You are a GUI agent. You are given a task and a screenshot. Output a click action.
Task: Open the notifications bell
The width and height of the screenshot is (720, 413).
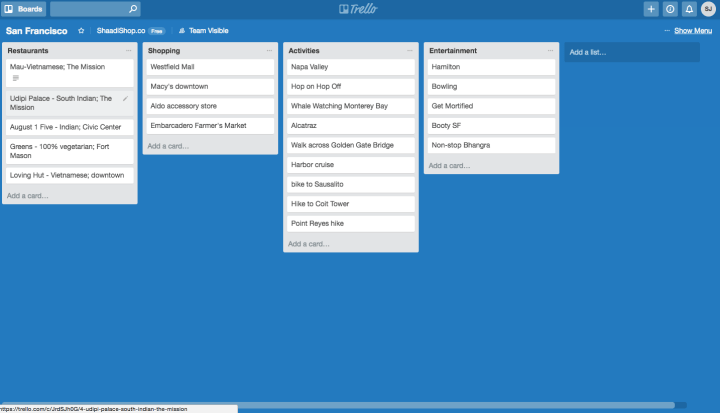pyautogui.click(x=689, y=9)
